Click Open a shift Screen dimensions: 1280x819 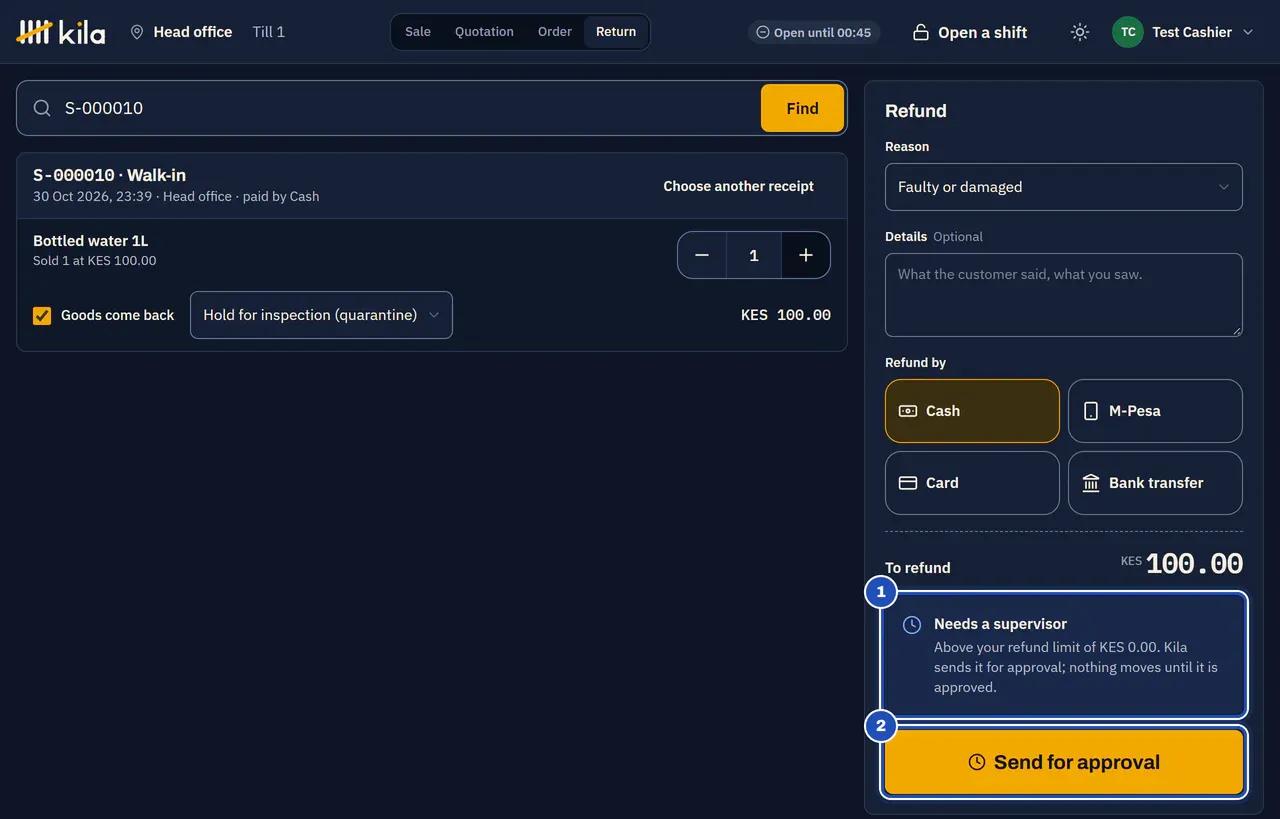tap(970, 32)
